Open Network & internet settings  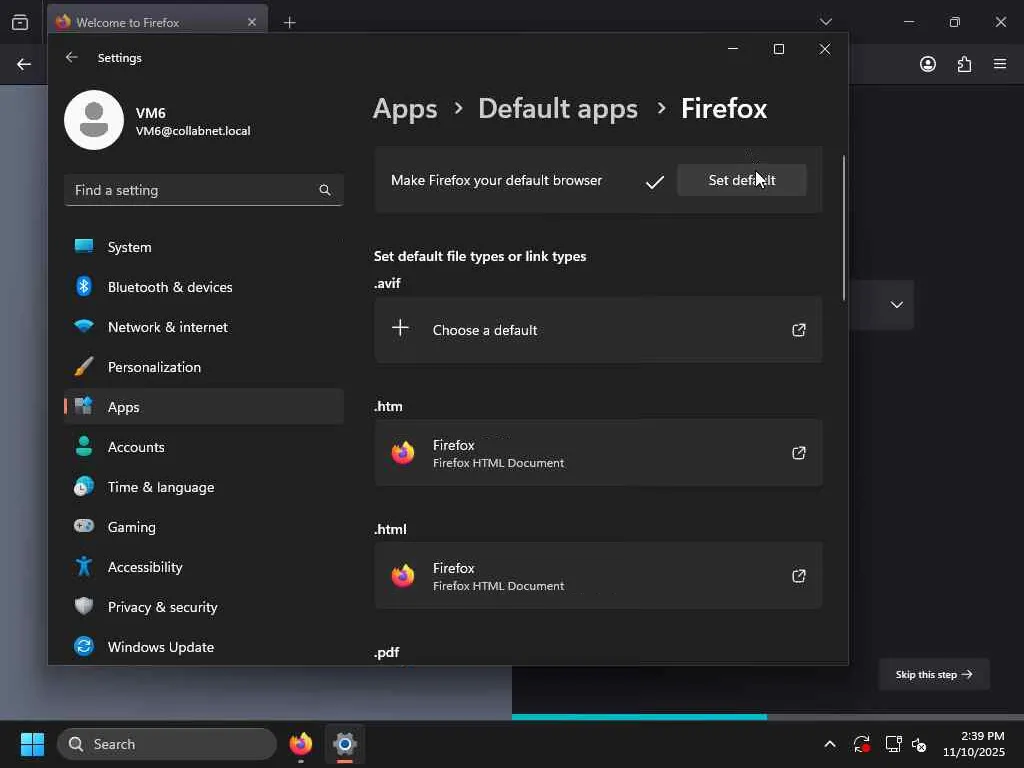click(204, 327)
